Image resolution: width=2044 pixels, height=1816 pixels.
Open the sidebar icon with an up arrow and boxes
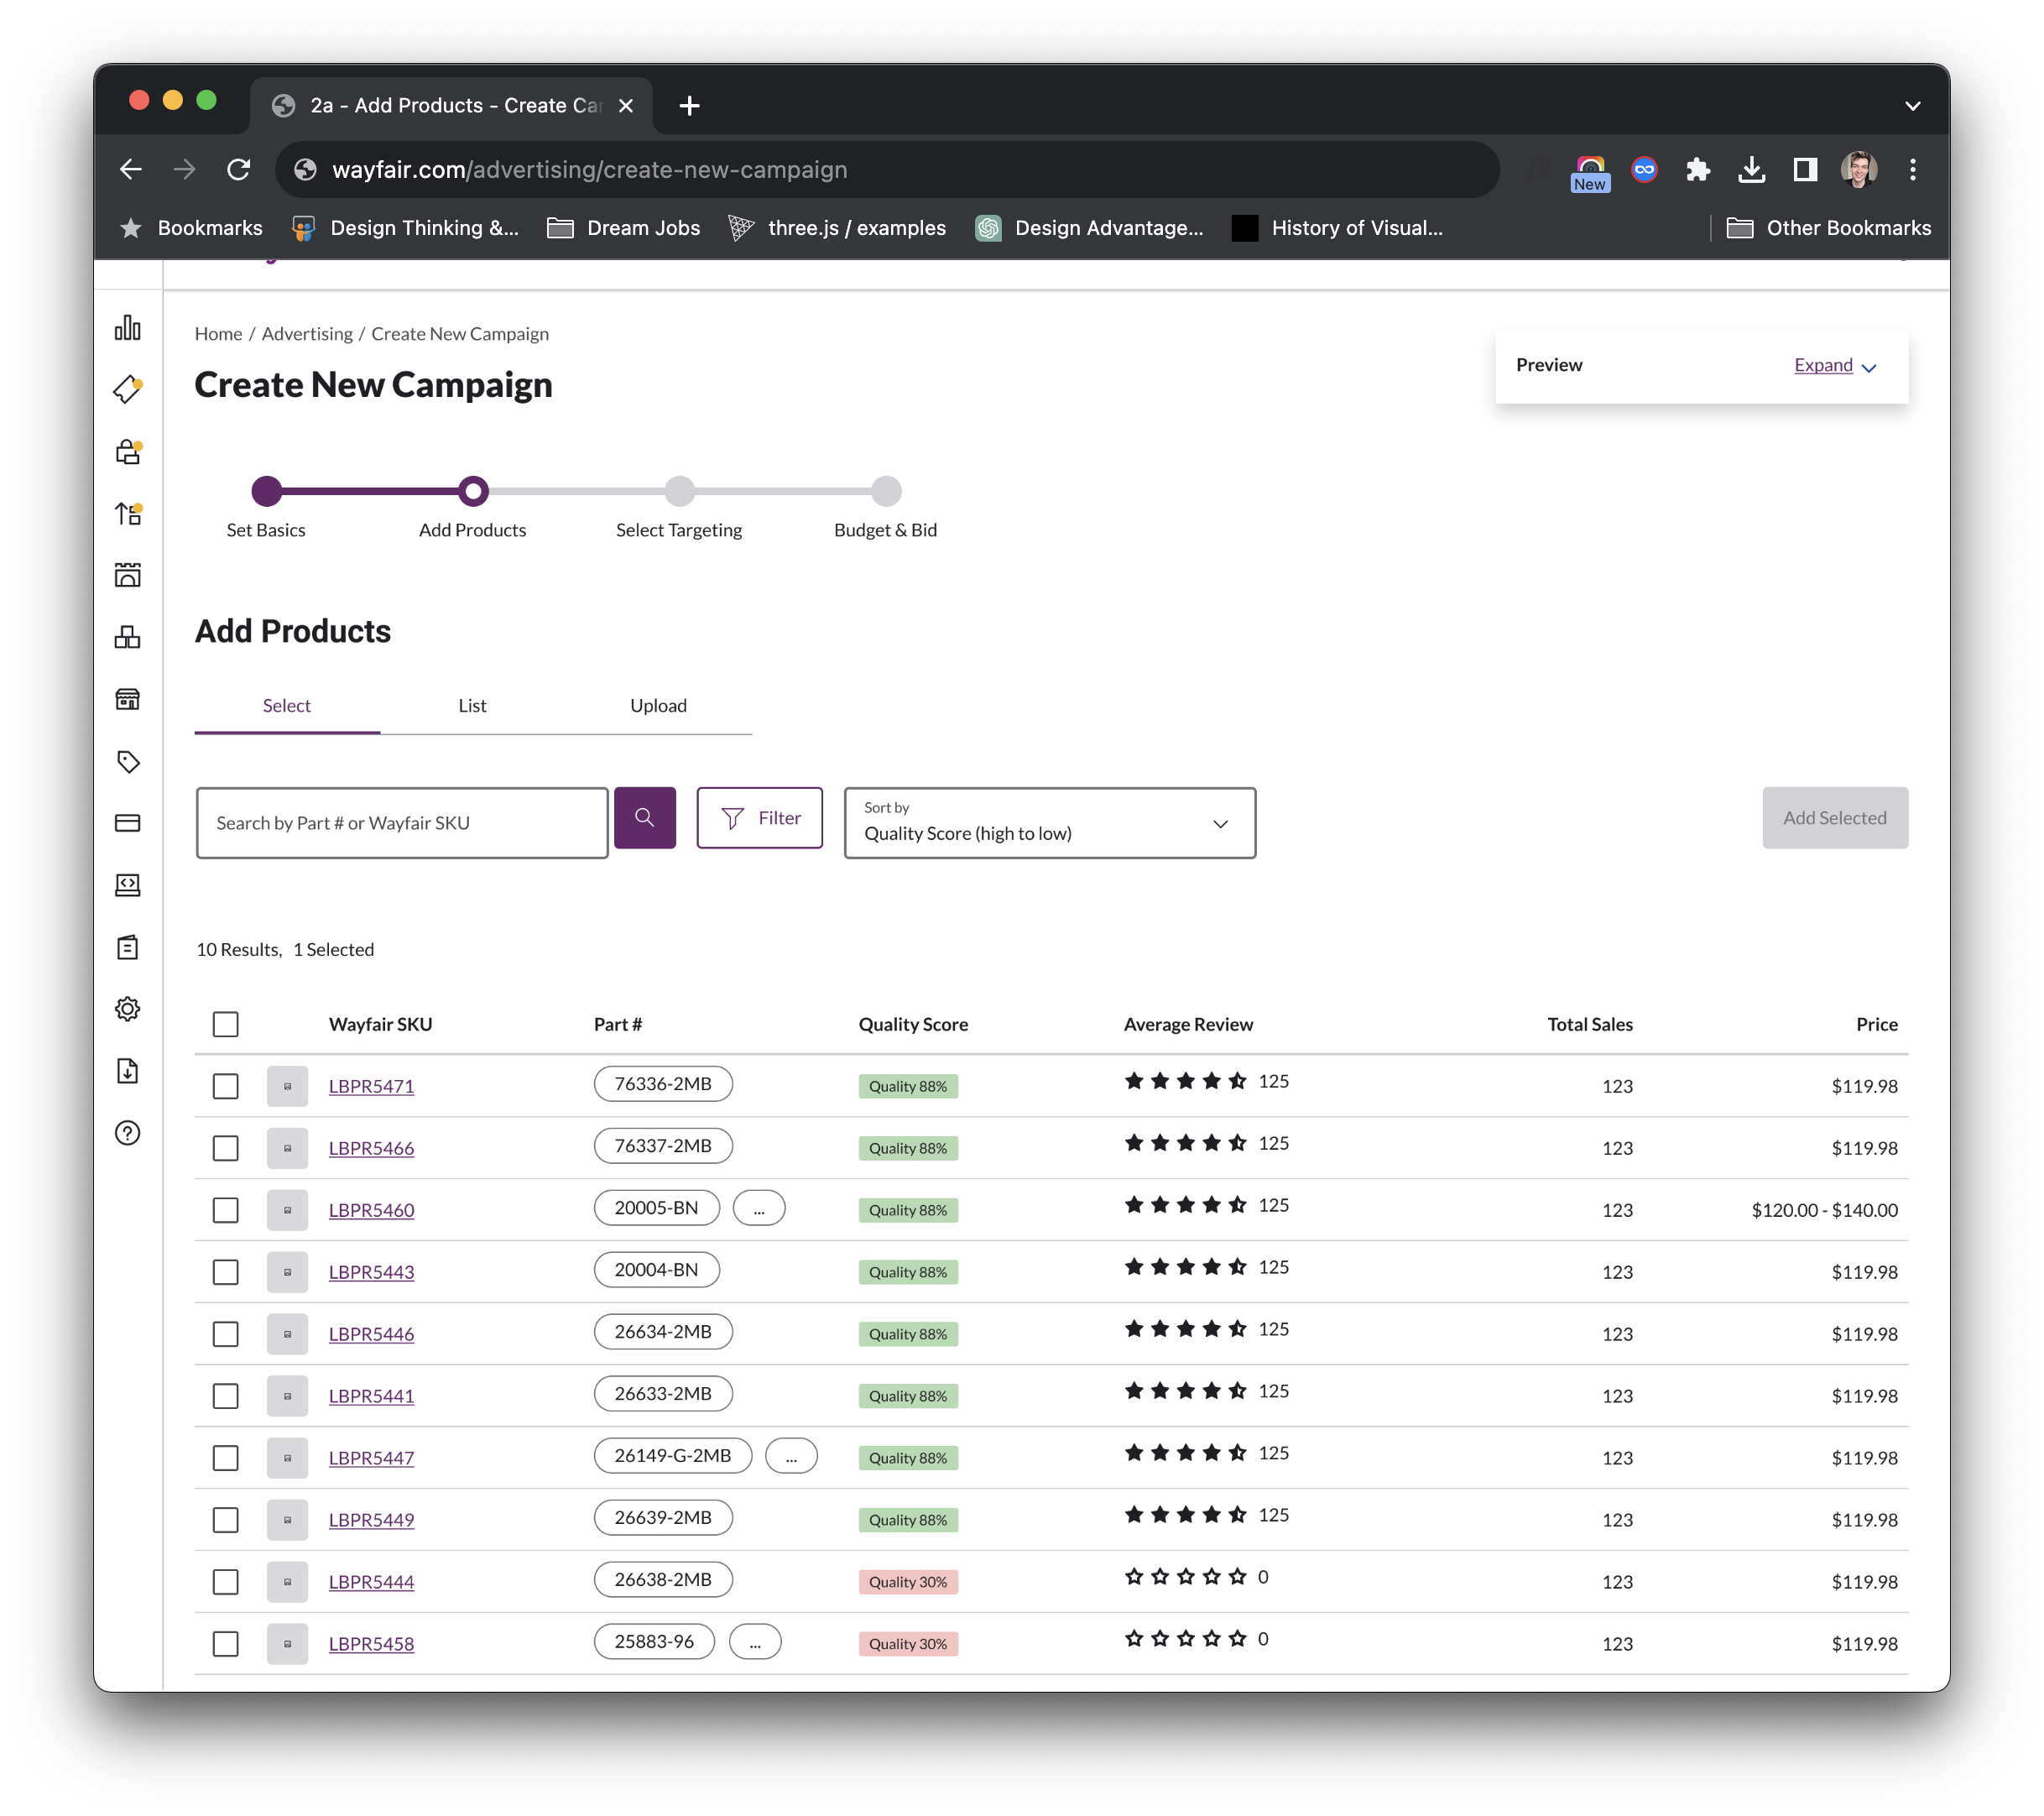[x=128, y=514]
